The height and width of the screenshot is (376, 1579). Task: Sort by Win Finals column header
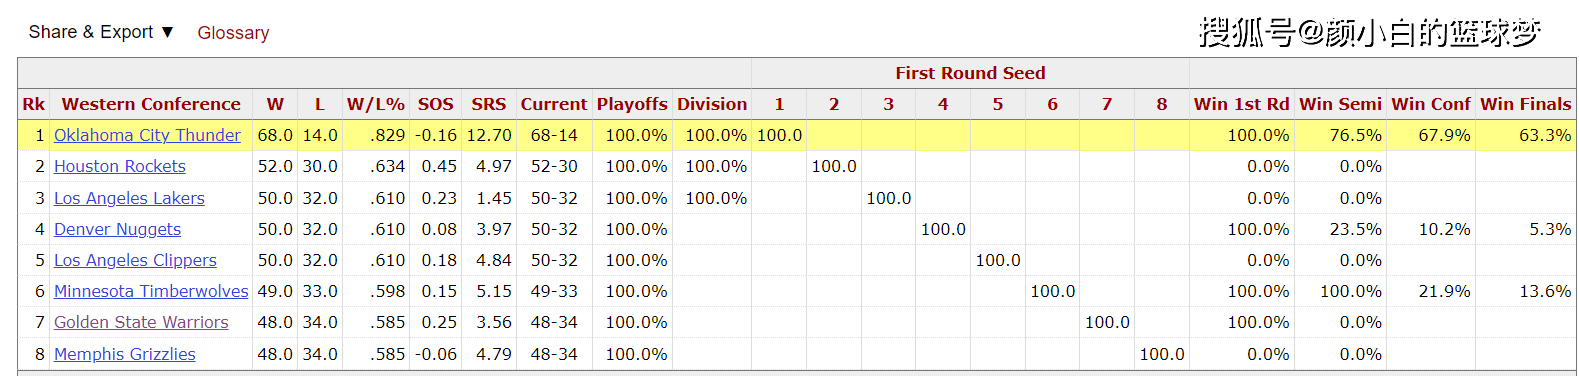pyautogui.click(x=1526, y=104)
